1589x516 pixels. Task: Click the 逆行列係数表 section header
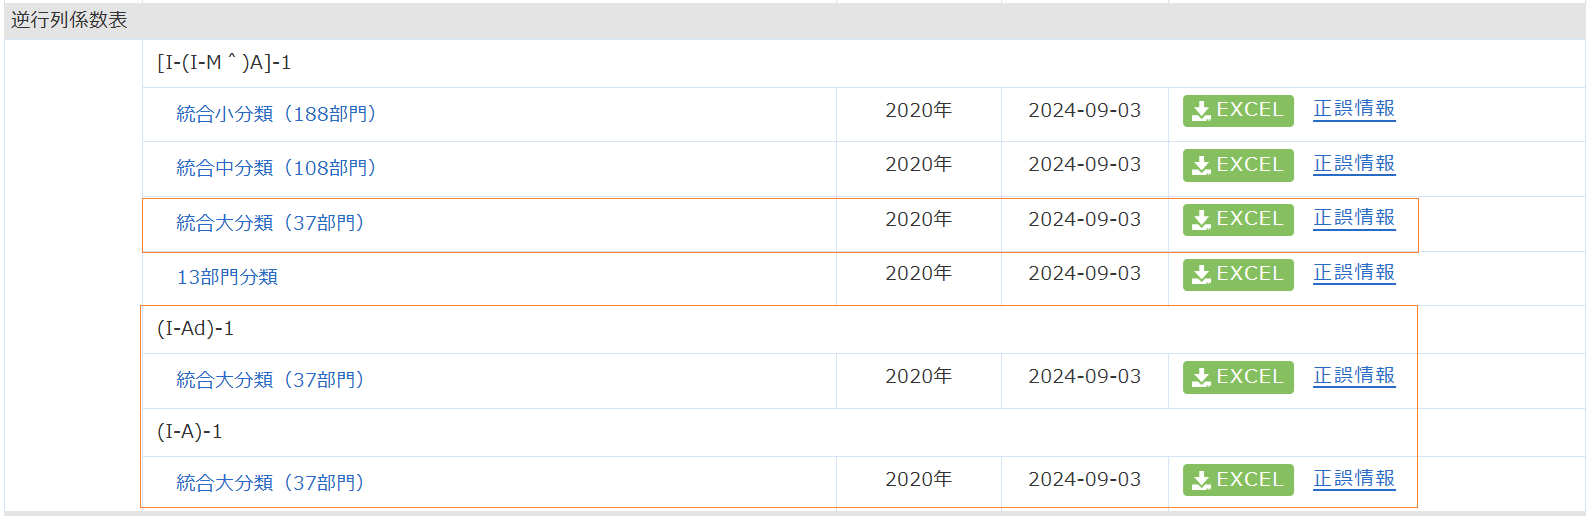[69, 20]
